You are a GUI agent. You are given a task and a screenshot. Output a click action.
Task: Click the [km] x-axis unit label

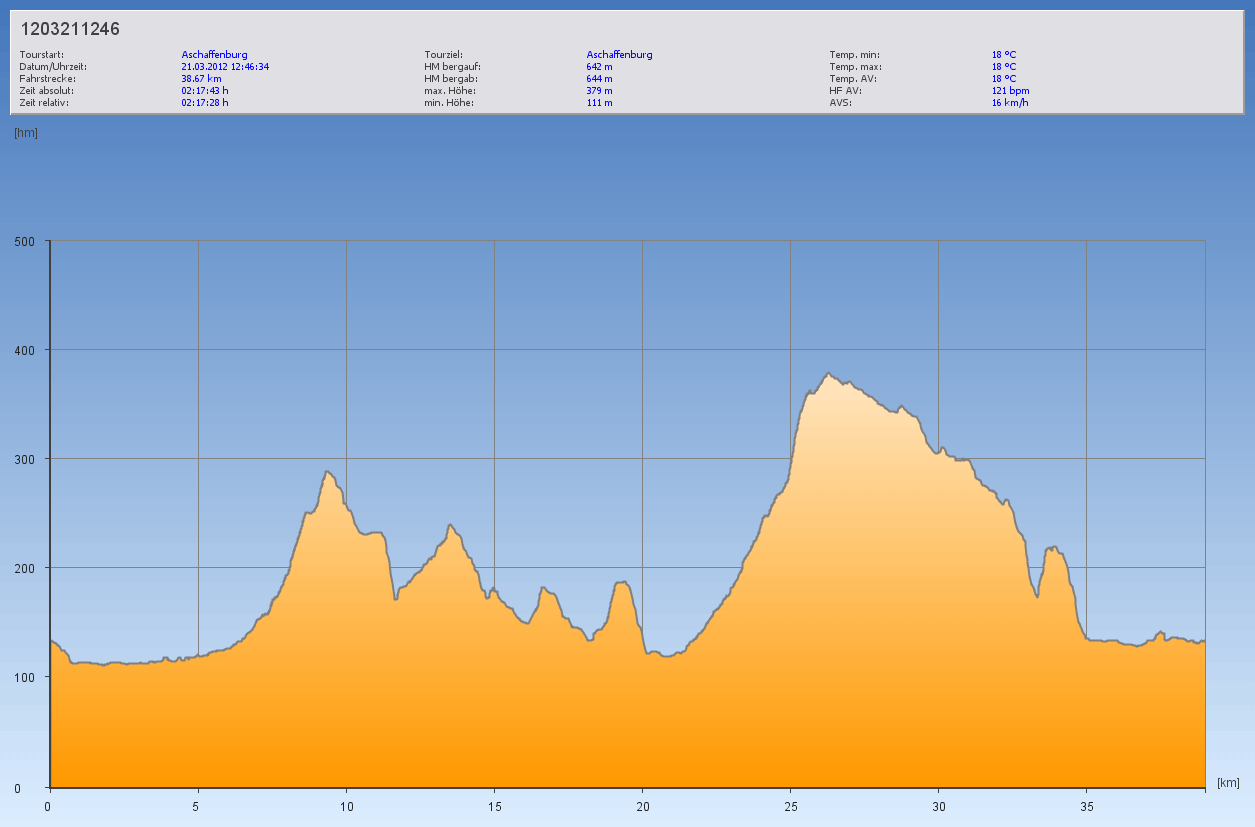pos(1228,782)
